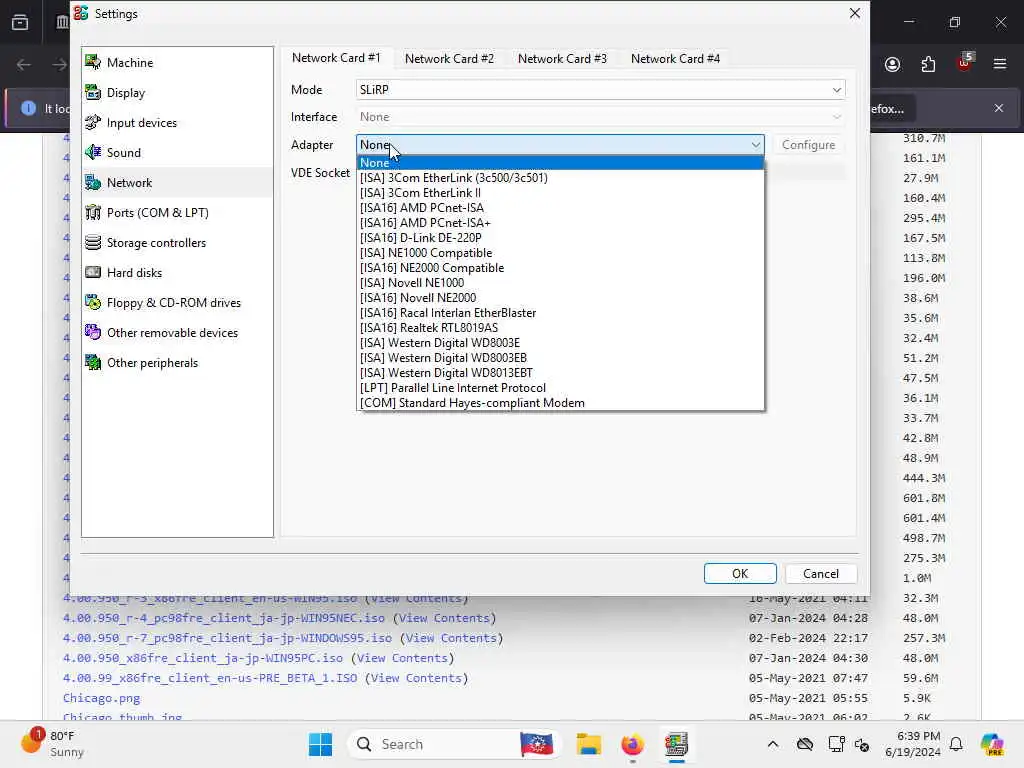Select Western Digital WD8003EB adapter
This screenshot has width=1024, height=768.
[x=560, y=358]
